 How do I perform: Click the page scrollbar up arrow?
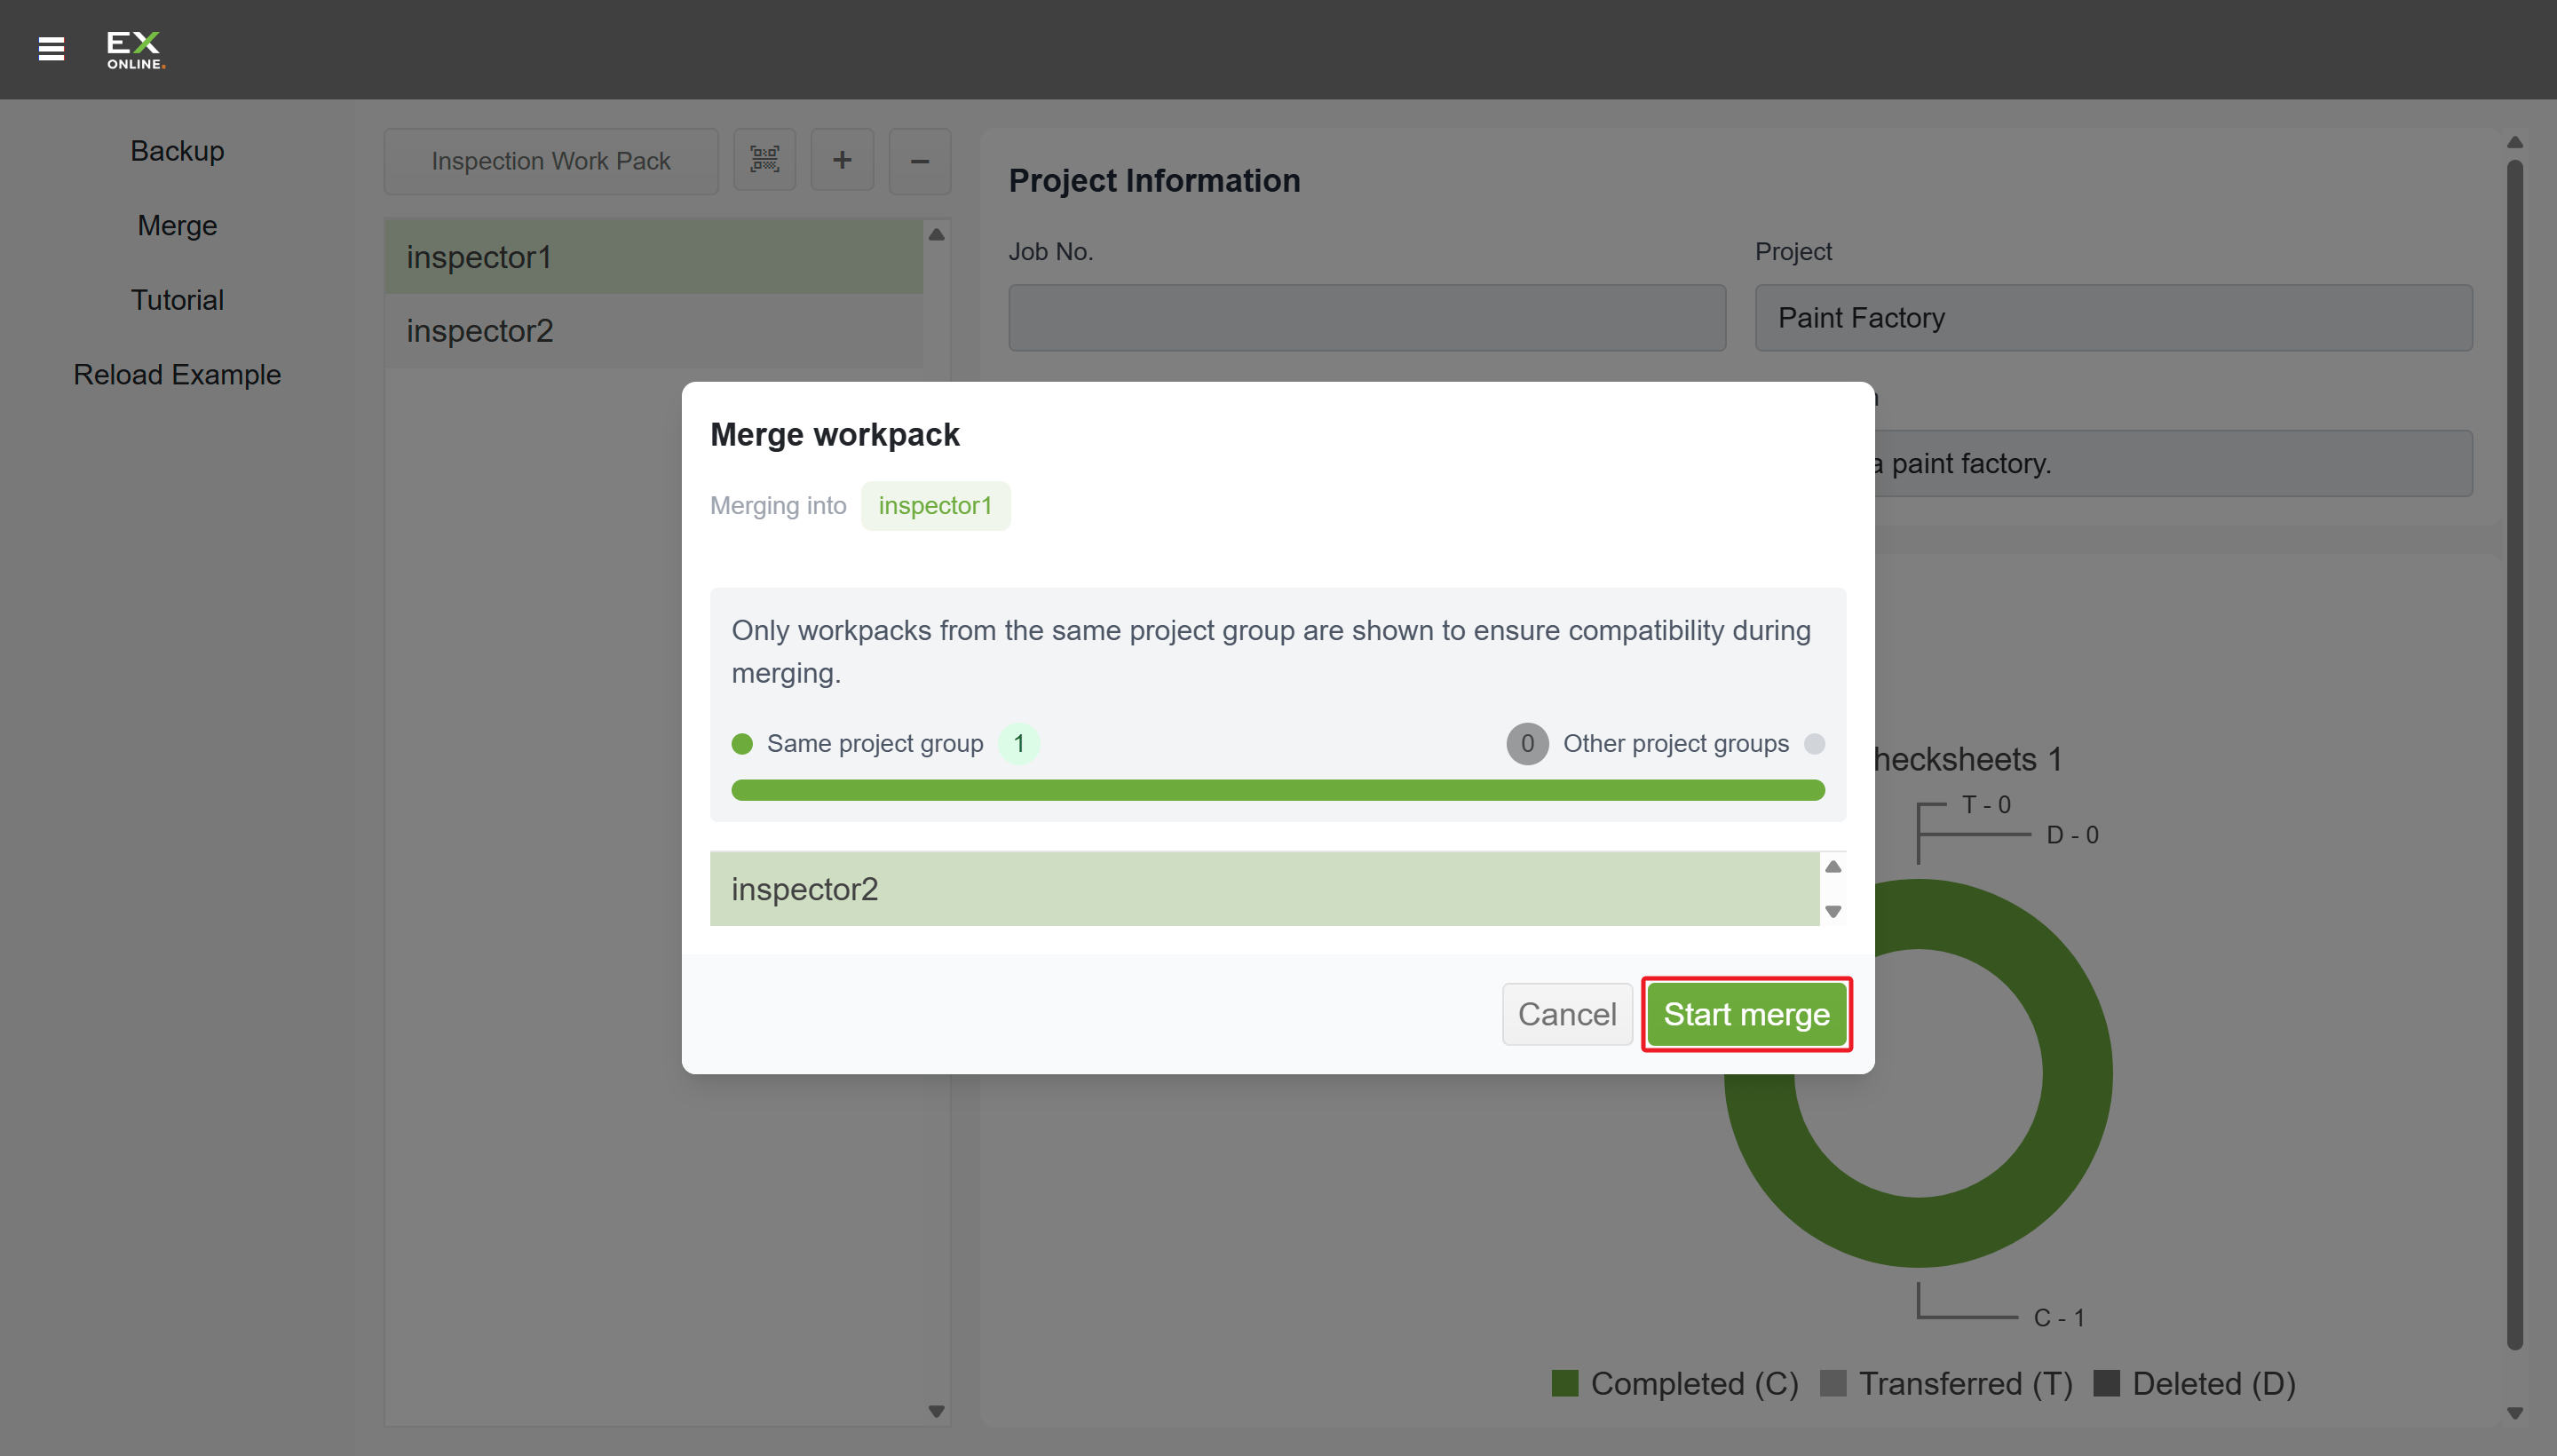coord(2514,142)
